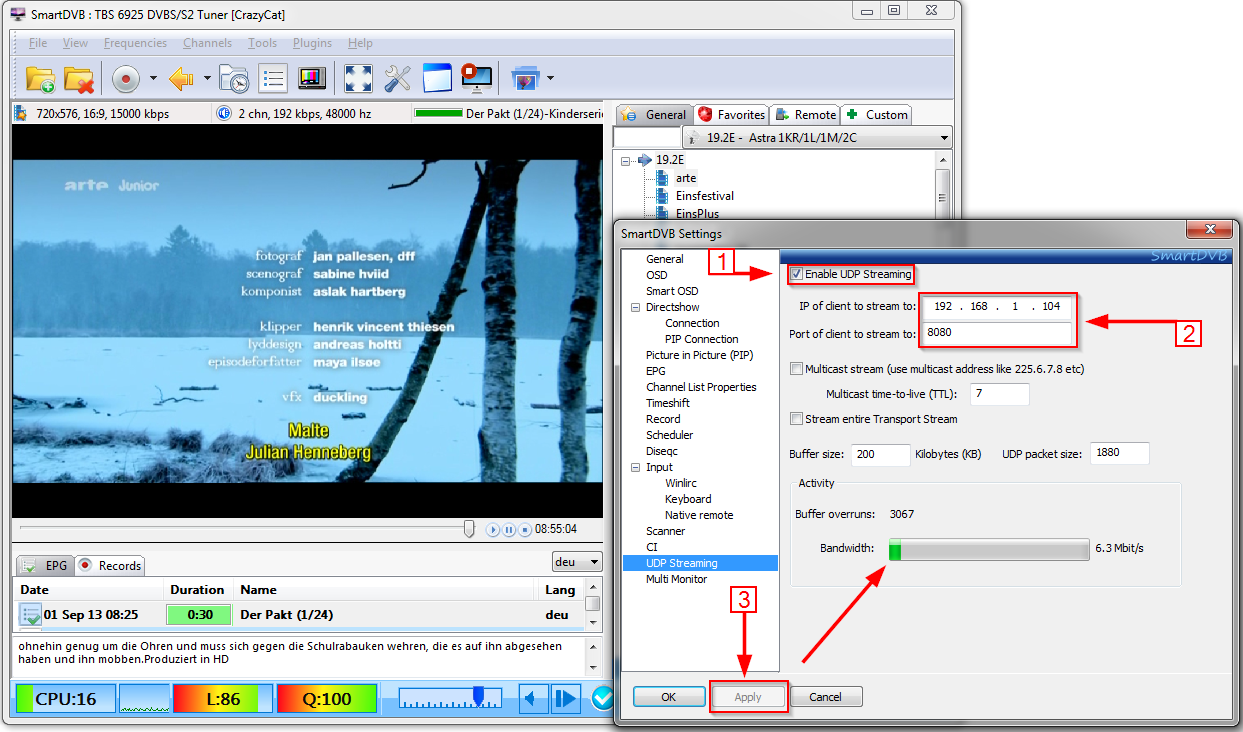Click the monitor with red stop icon
Viewport: 1243px width, 732px height.
(476, 79)
